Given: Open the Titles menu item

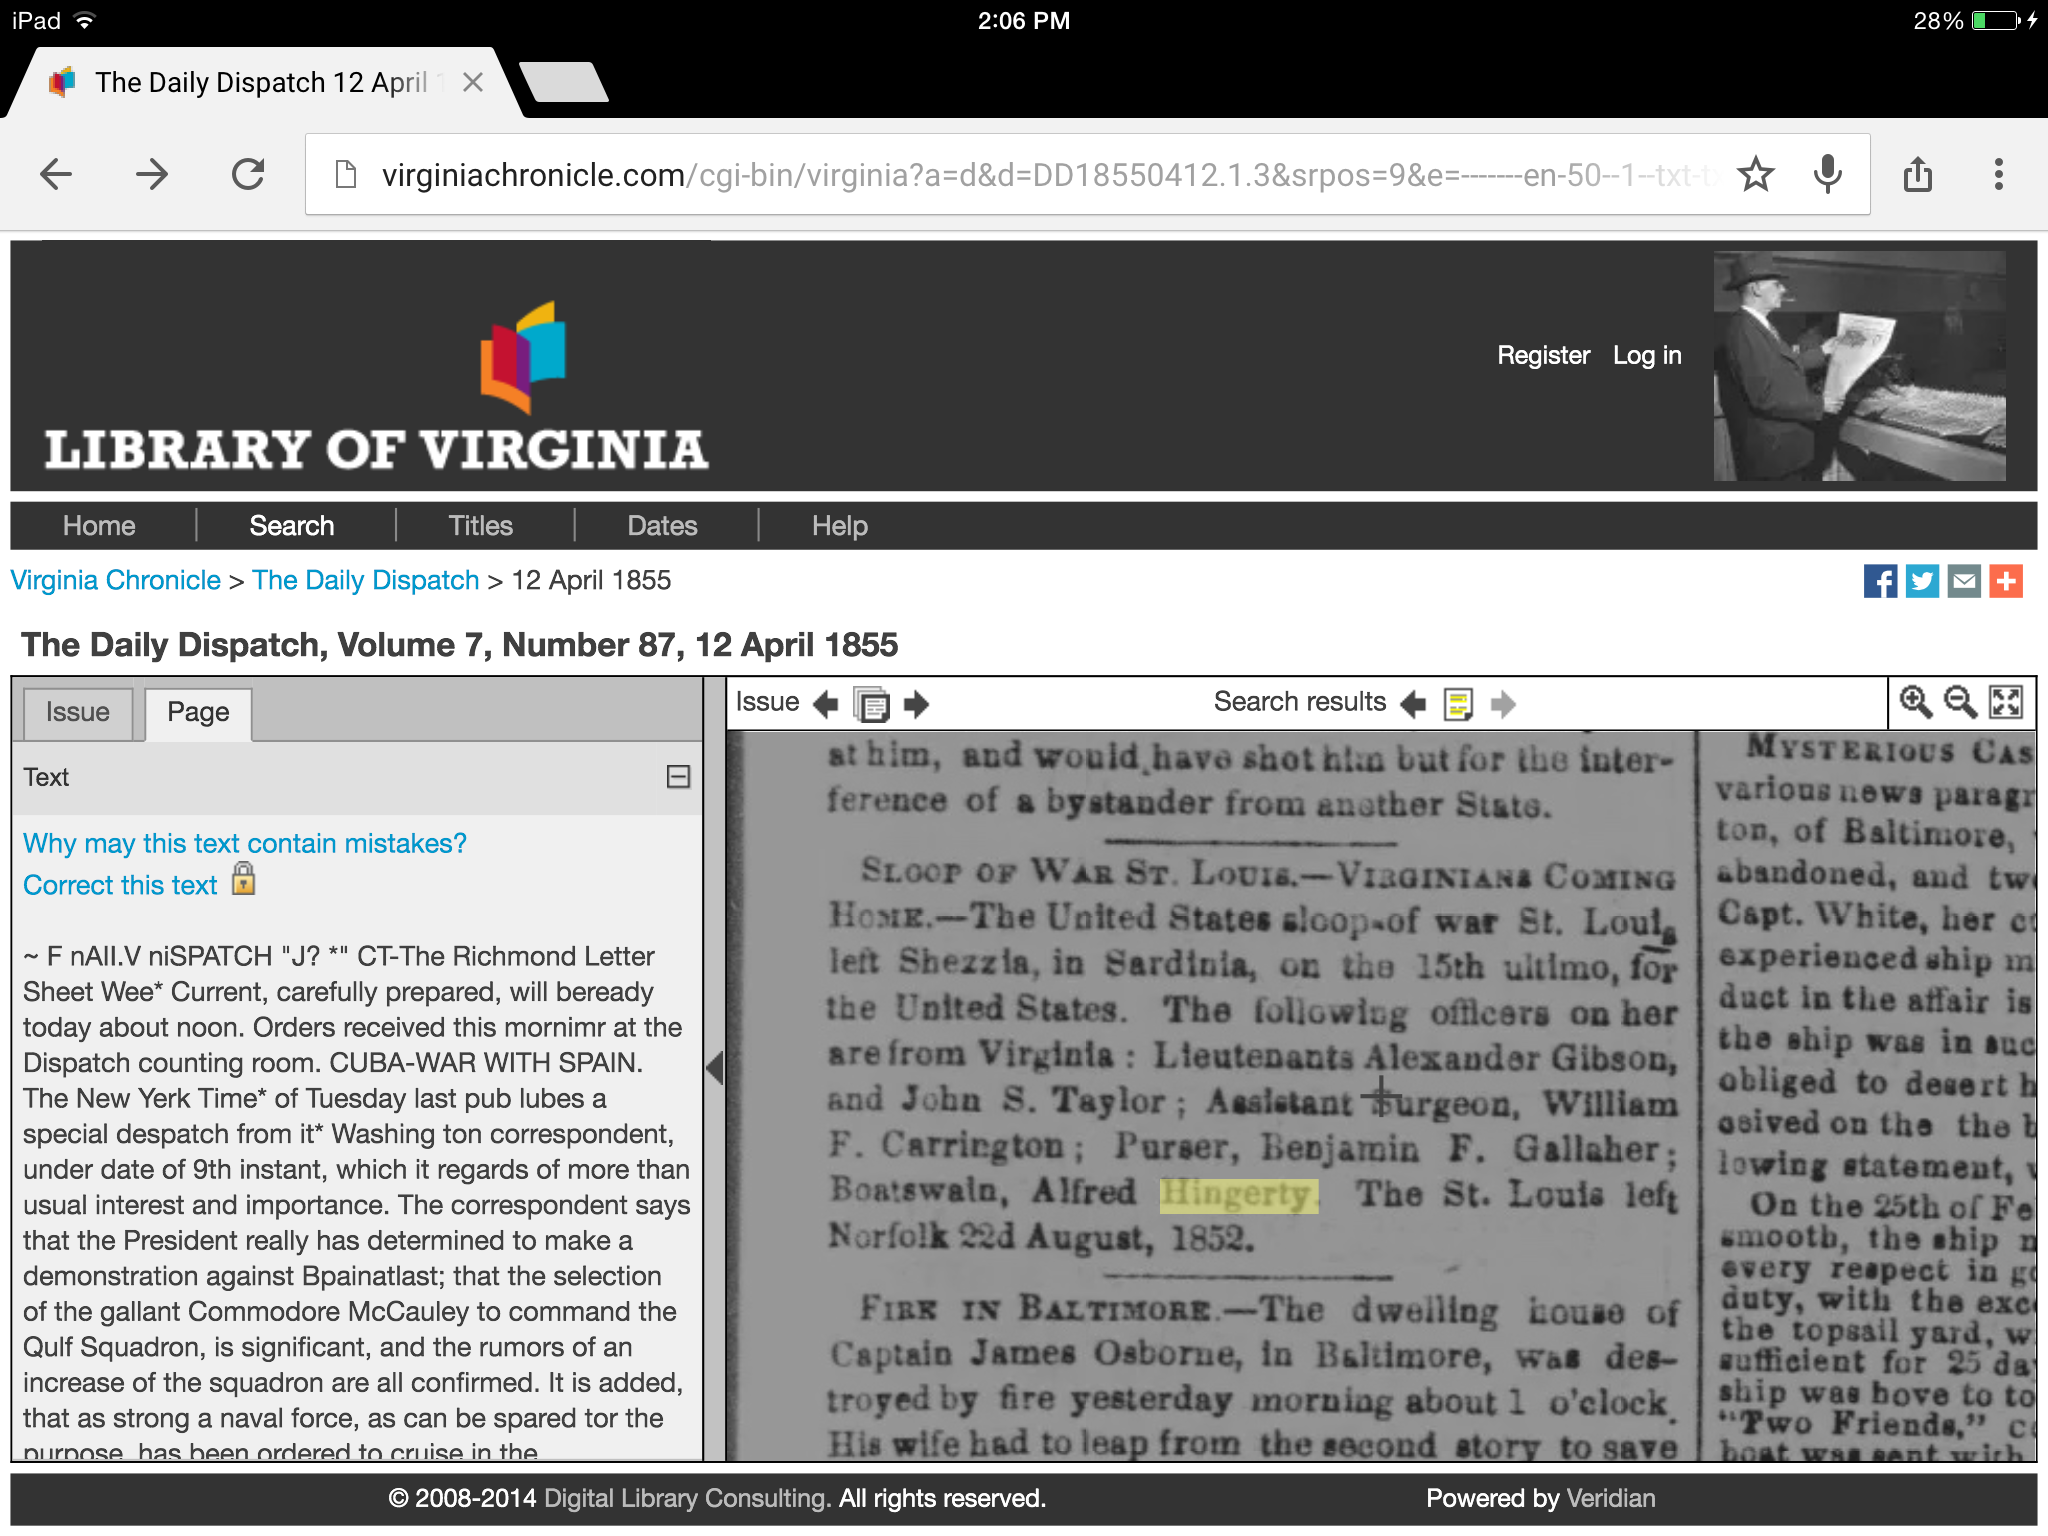Looking at the screenshot, I should coord(481,526).
